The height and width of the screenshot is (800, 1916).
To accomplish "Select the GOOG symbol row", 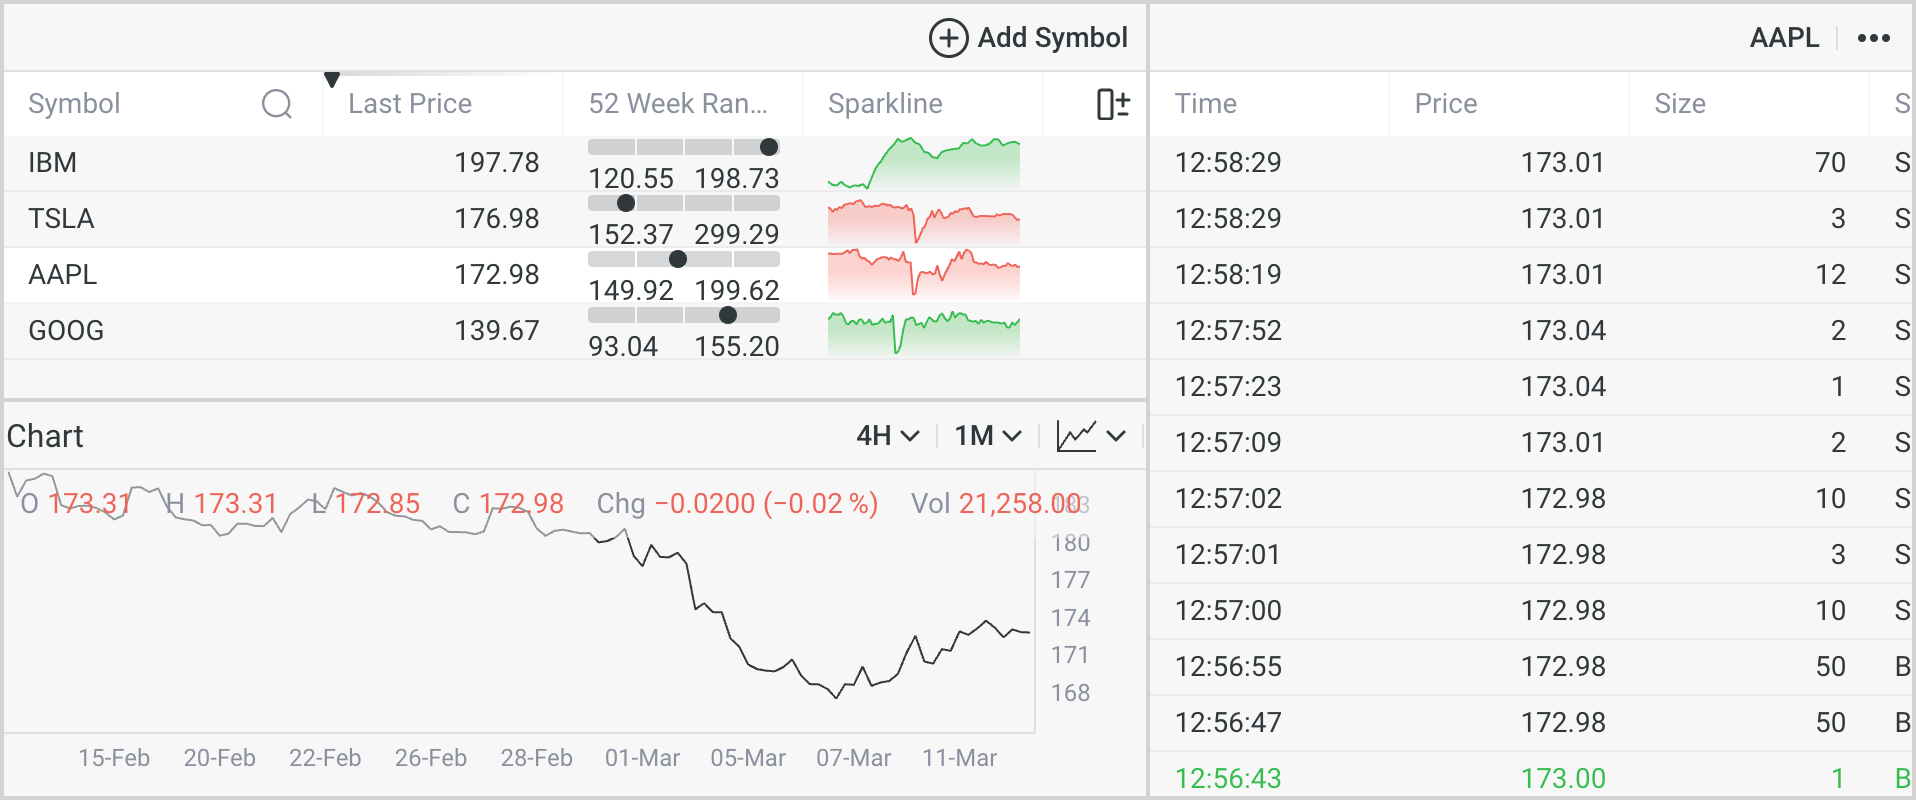I will [x=575, y=331].
